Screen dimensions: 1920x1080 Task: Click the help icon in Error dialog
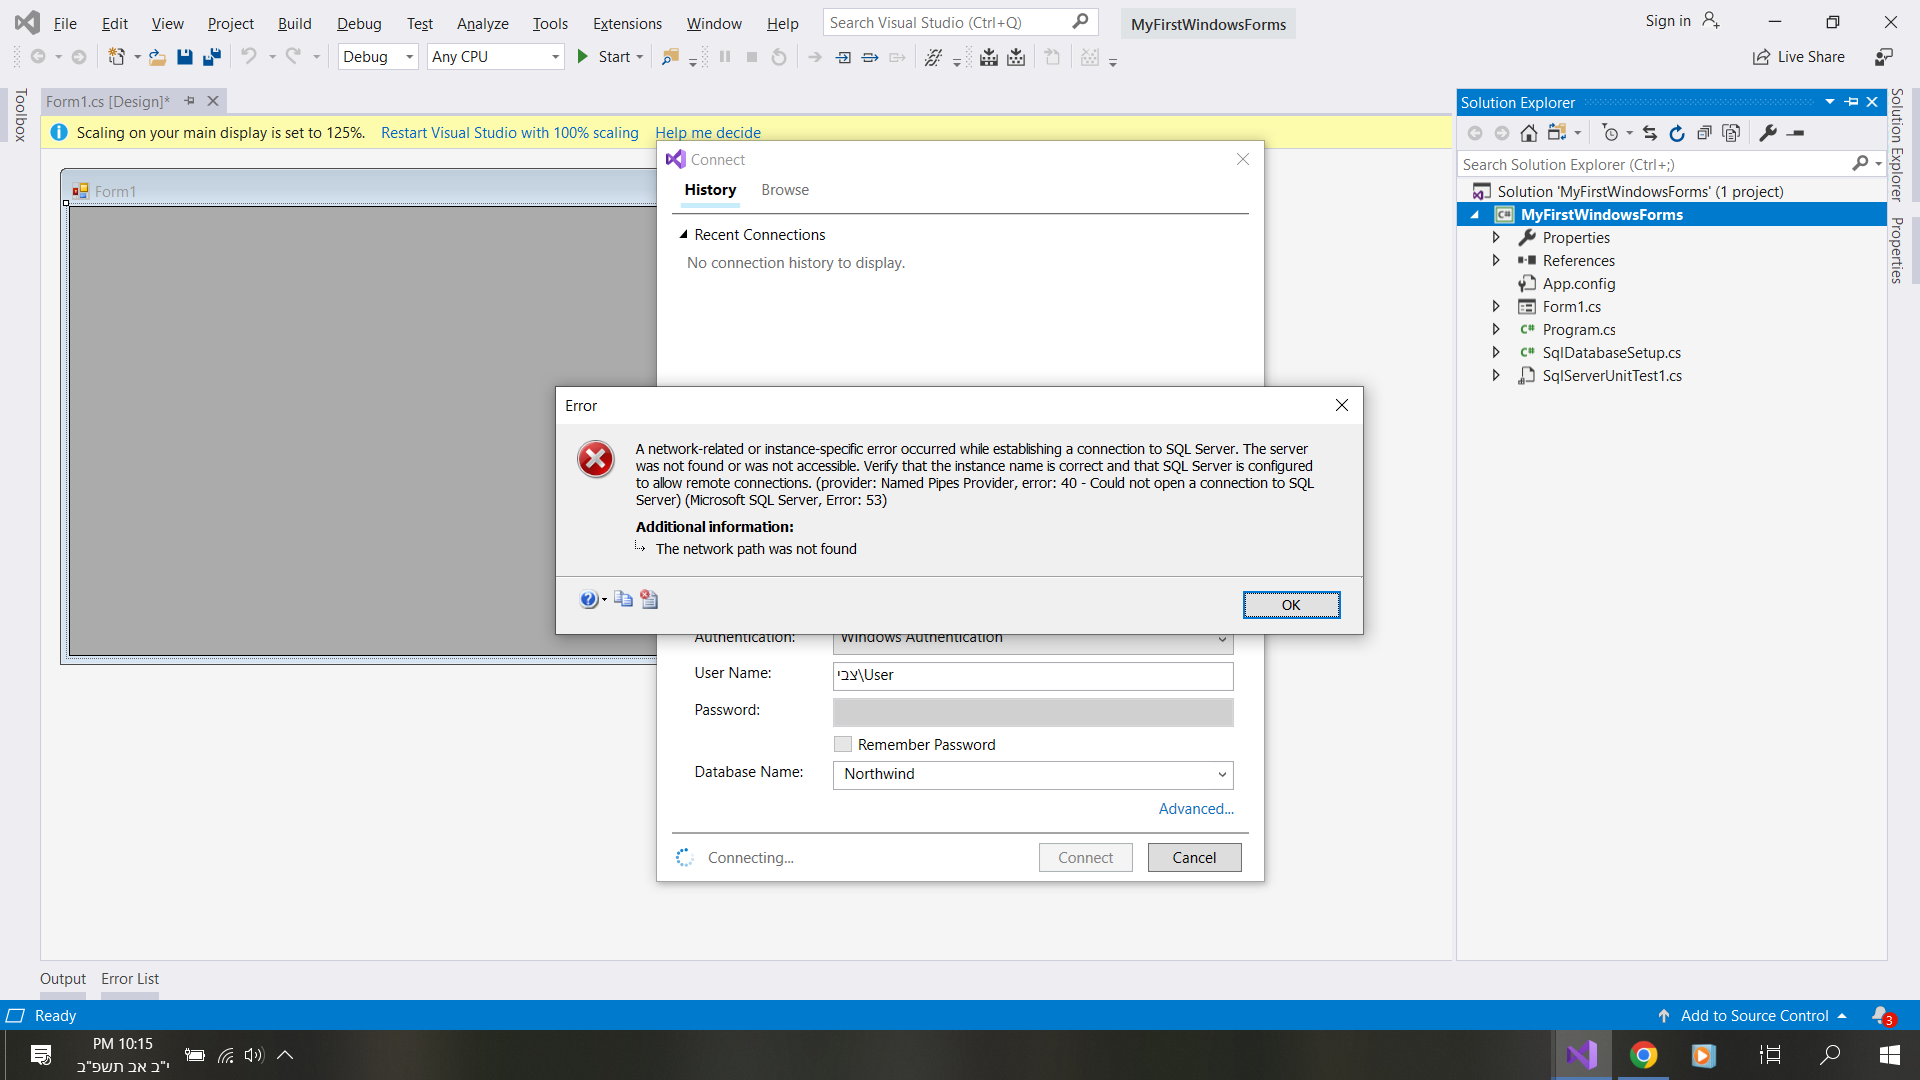coord(588,599)
